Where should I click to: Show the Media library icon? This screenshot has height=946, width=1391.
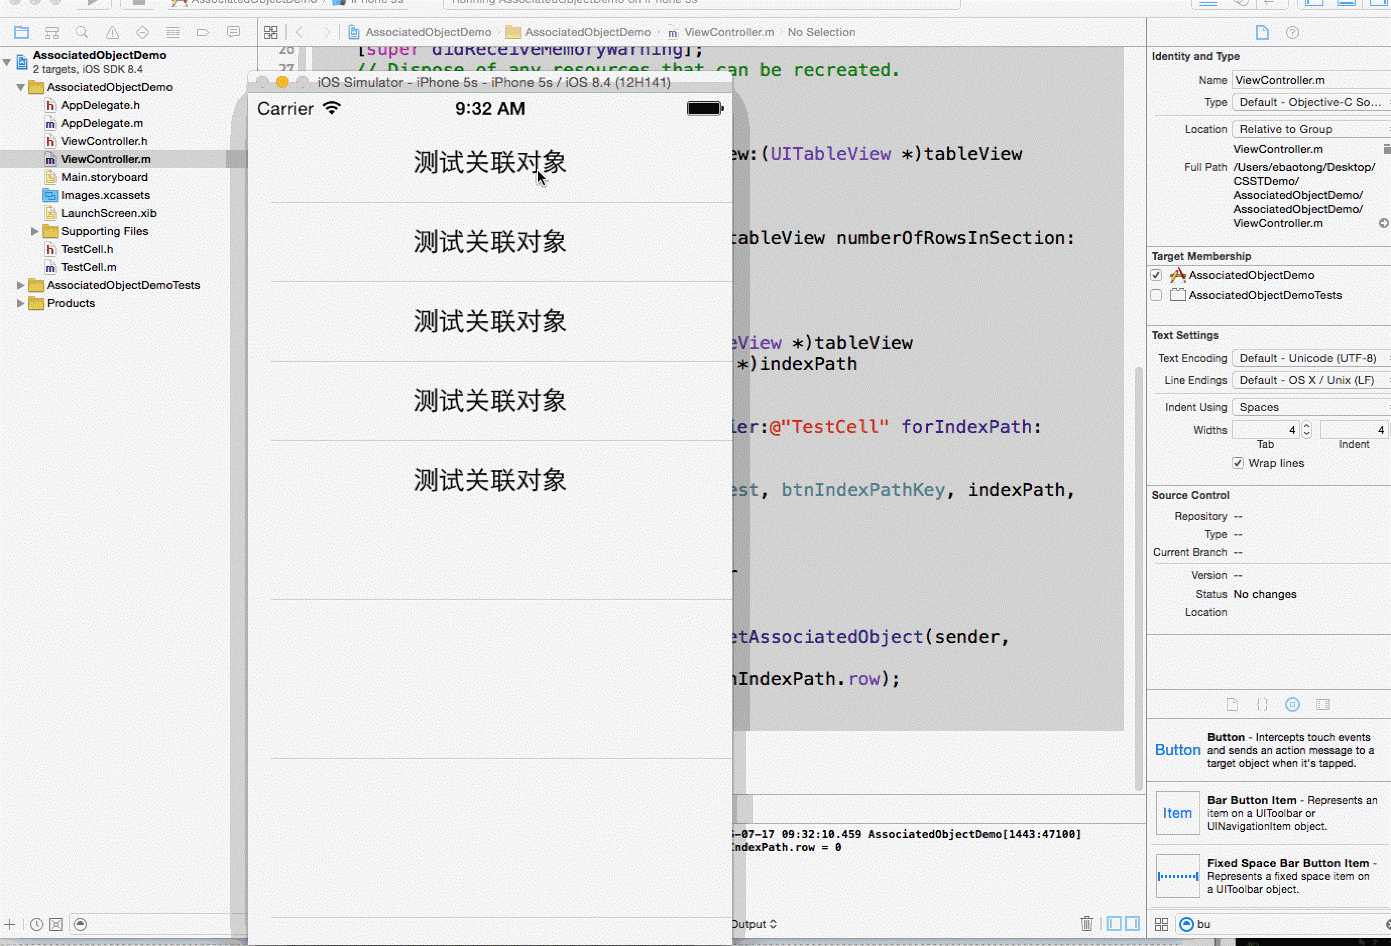click(x=1323, y=704)
